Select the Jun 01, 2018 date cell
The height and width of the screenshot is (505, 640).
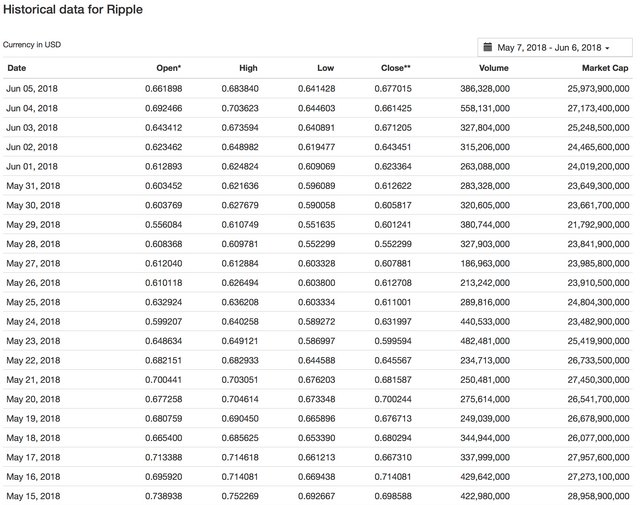32,166
